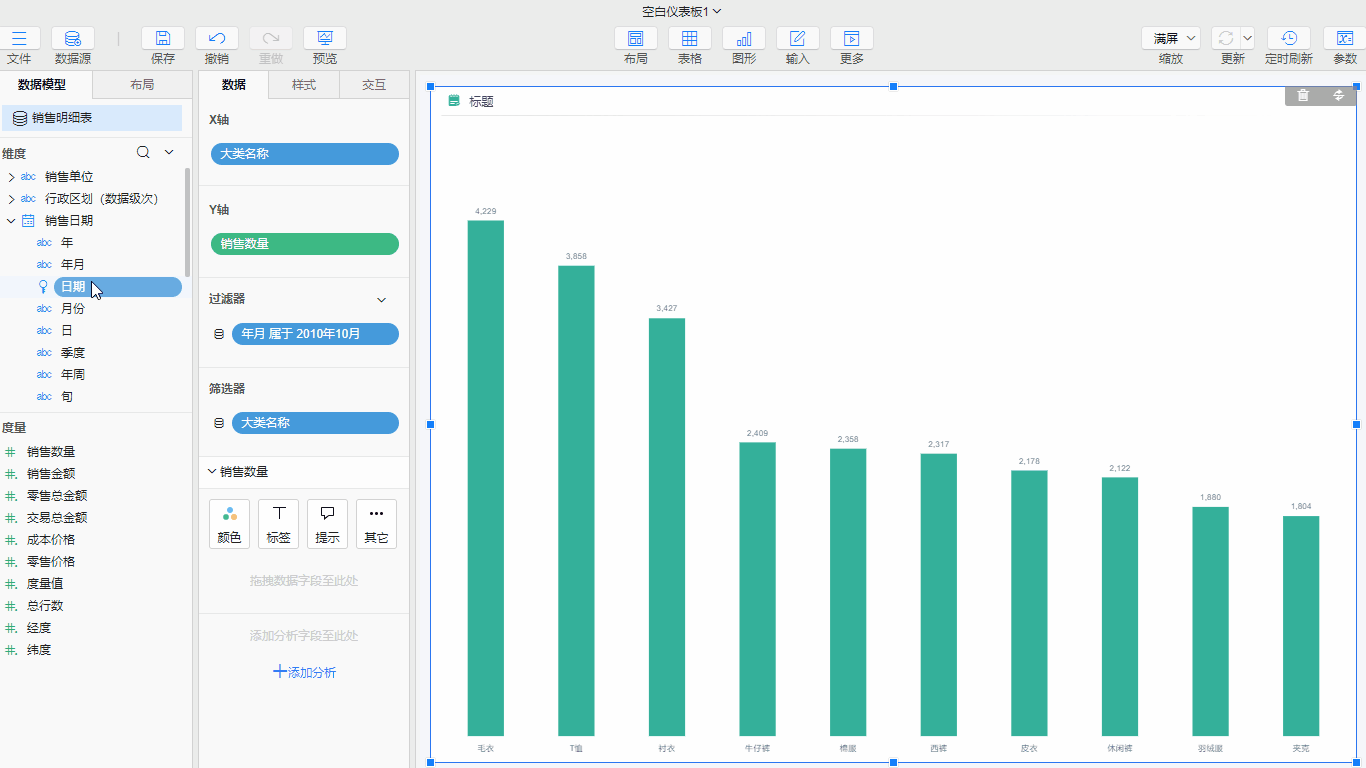Open the scheduled refresh icon

click(1288, 39)
